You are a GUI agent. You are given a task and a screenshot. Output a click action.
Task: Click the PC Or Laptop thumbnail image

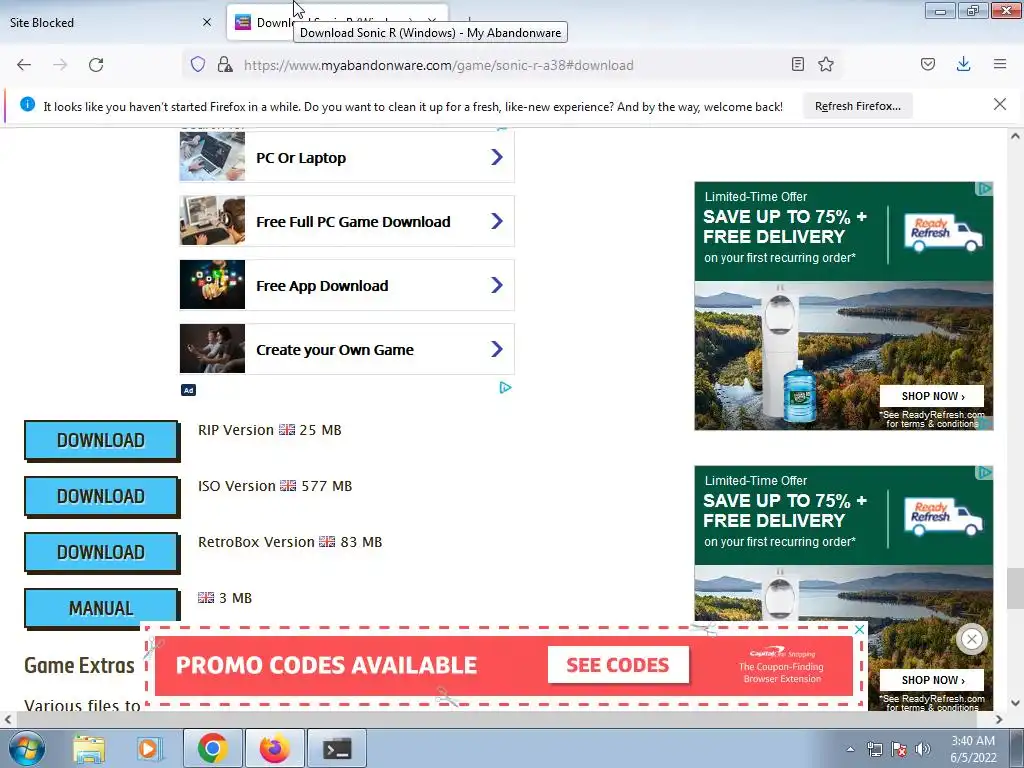(x=212, y=157)
